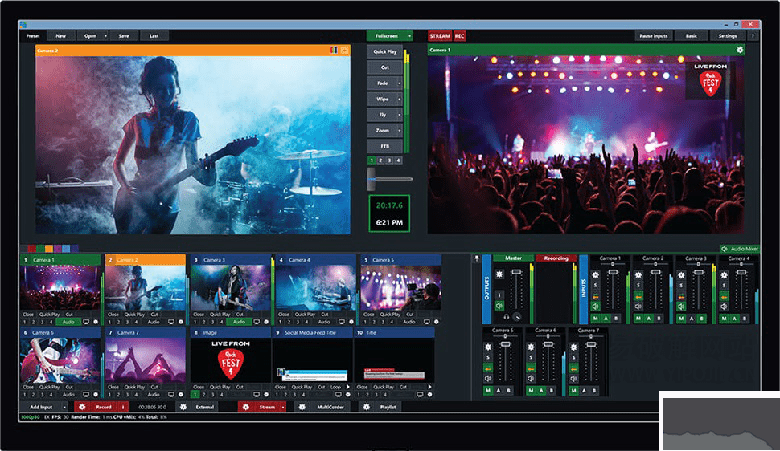Toggle Audio on Camera 3 input
The height and width of the screenshot is (451, 780).
(237, 321)
